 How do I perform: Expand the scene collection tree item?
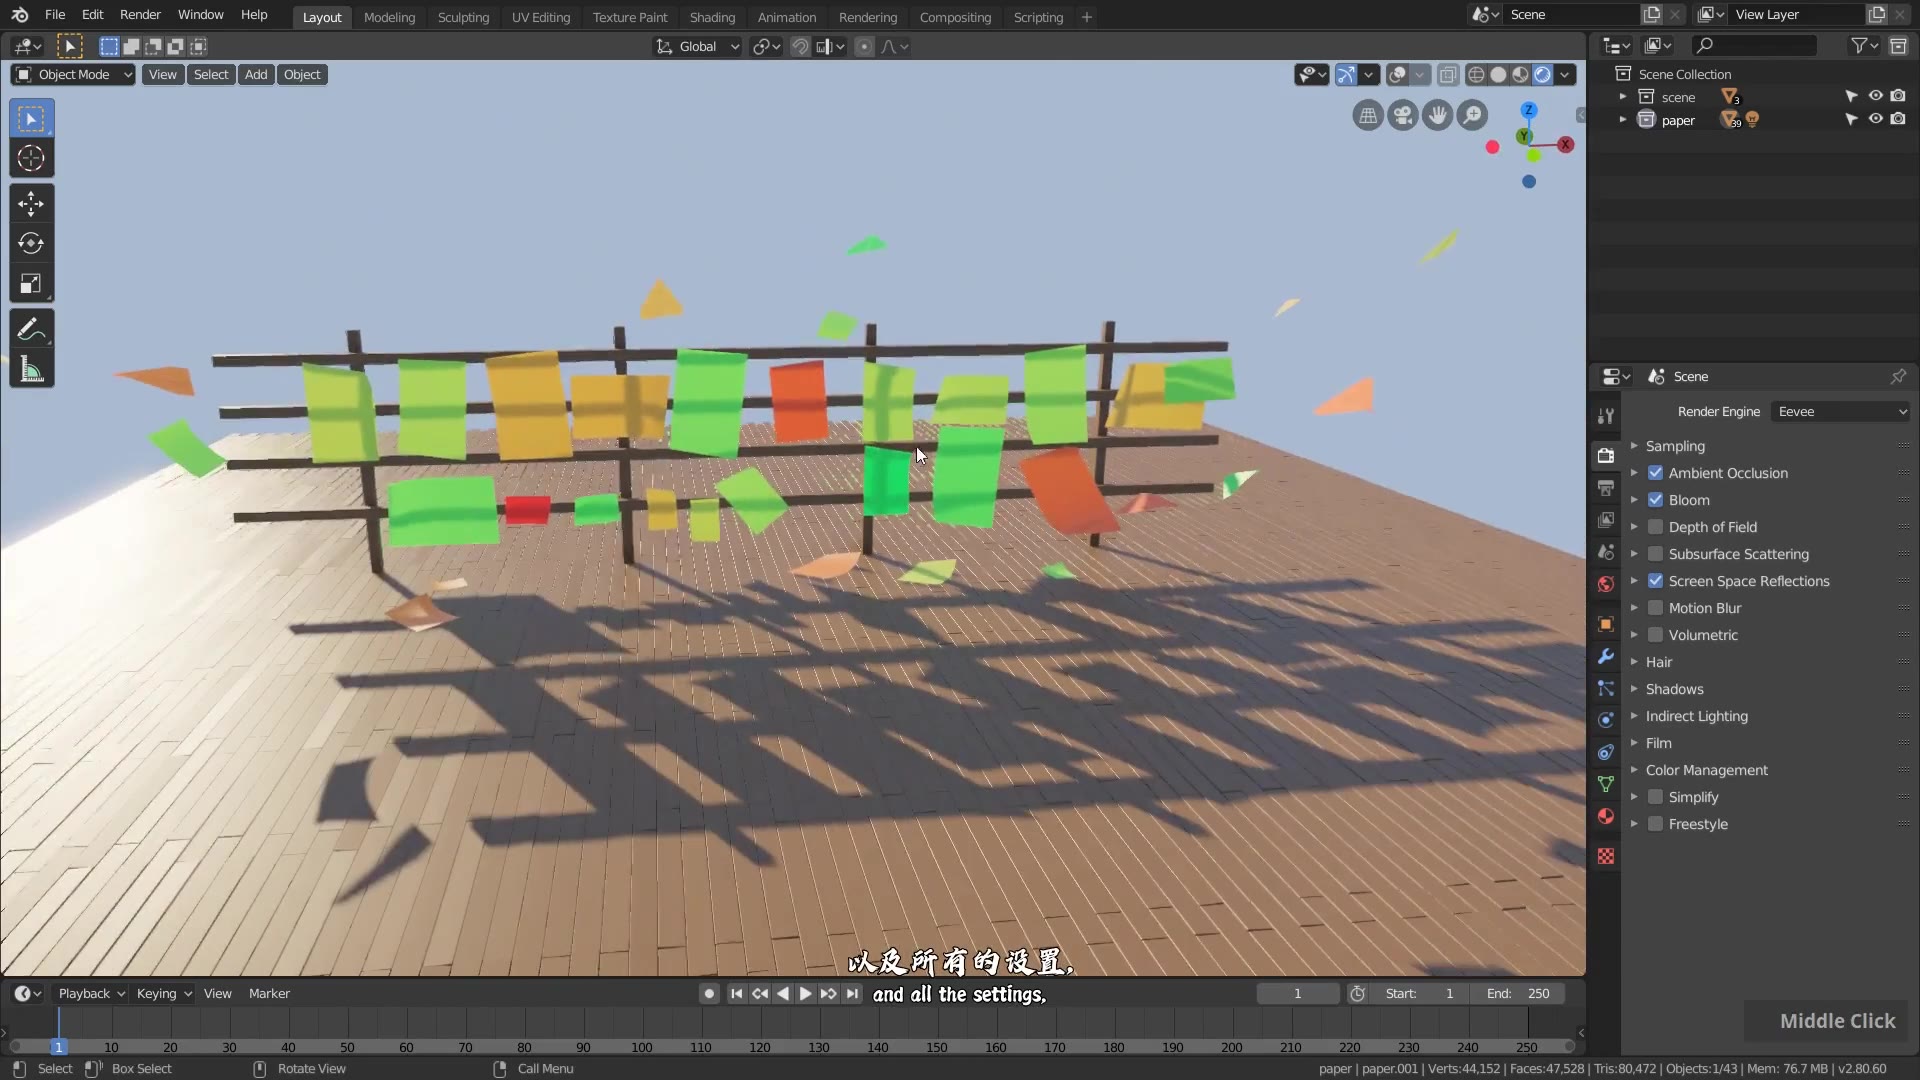1622,97
